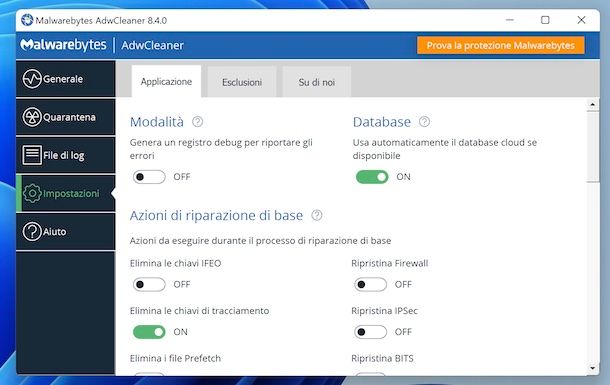Show help for Modalità setting
Image resolution: width=610 pixels, height=385 pixels.
pyautogui.click(x=198, y=122)
